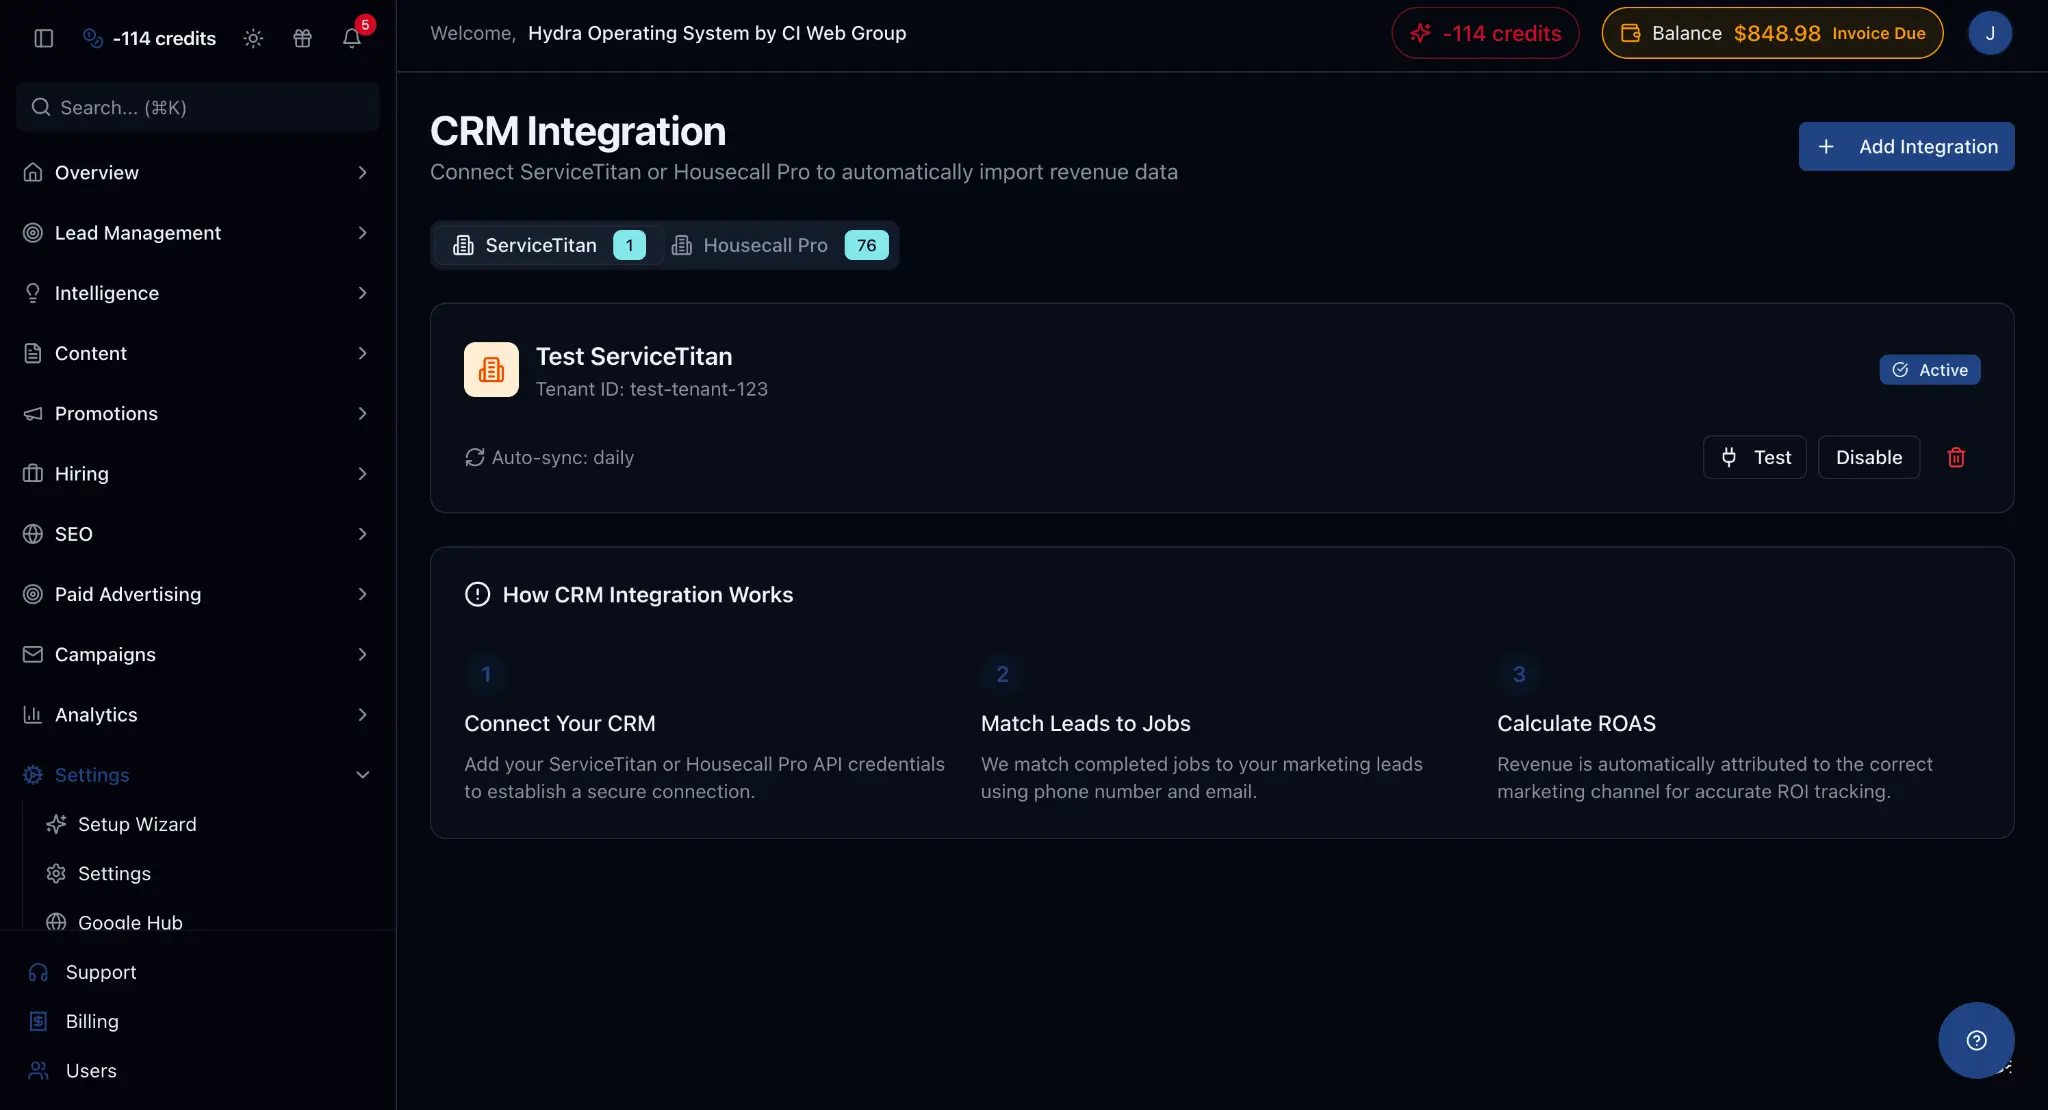Click the Billing receipt icon
2048x1110 pixels.
click(x=38, y=1021)
